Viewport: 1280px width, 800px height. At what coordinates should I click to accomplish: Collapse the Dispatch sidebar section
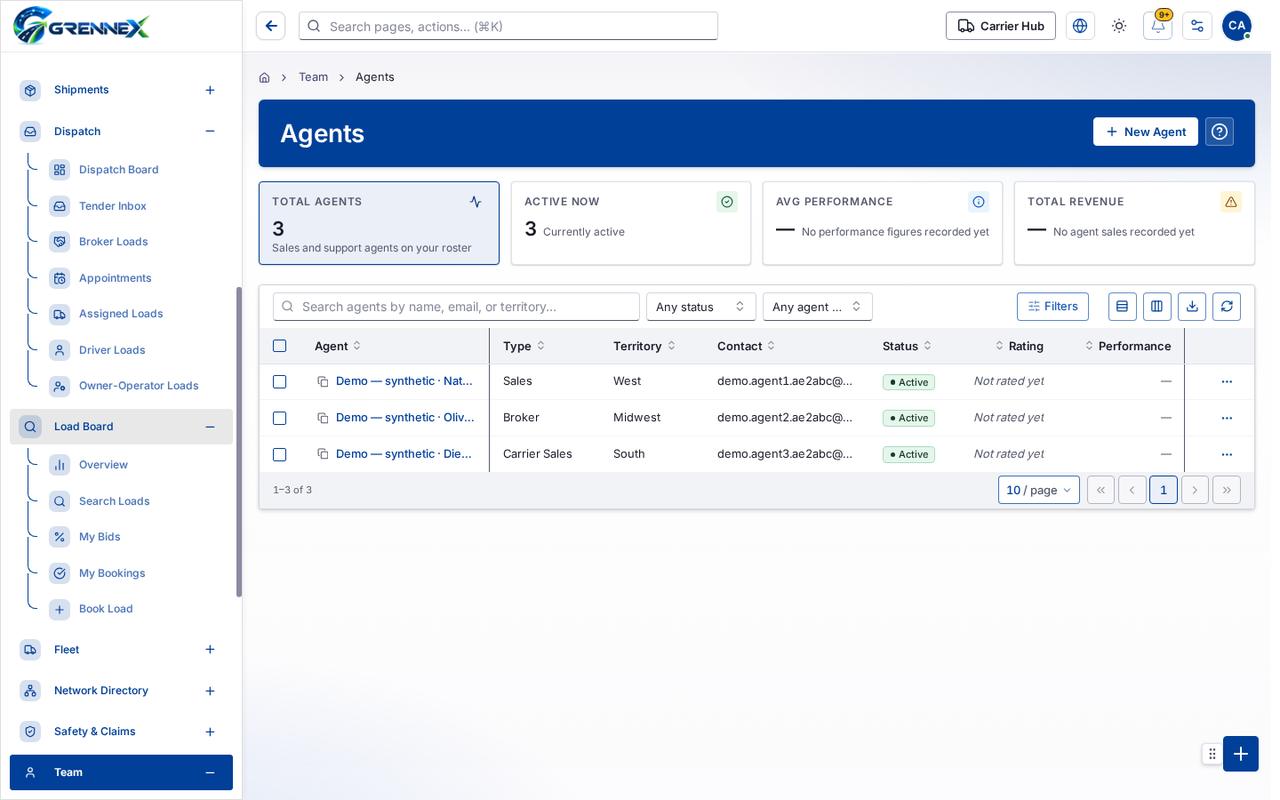point(210,131)
